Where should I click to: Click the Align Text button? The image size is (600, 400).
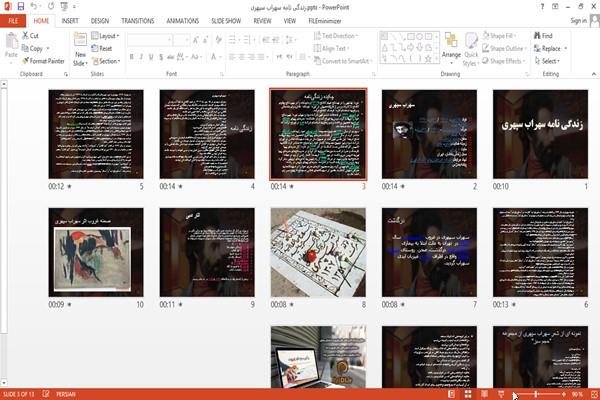pyautogui.click(x=331, y=48)
